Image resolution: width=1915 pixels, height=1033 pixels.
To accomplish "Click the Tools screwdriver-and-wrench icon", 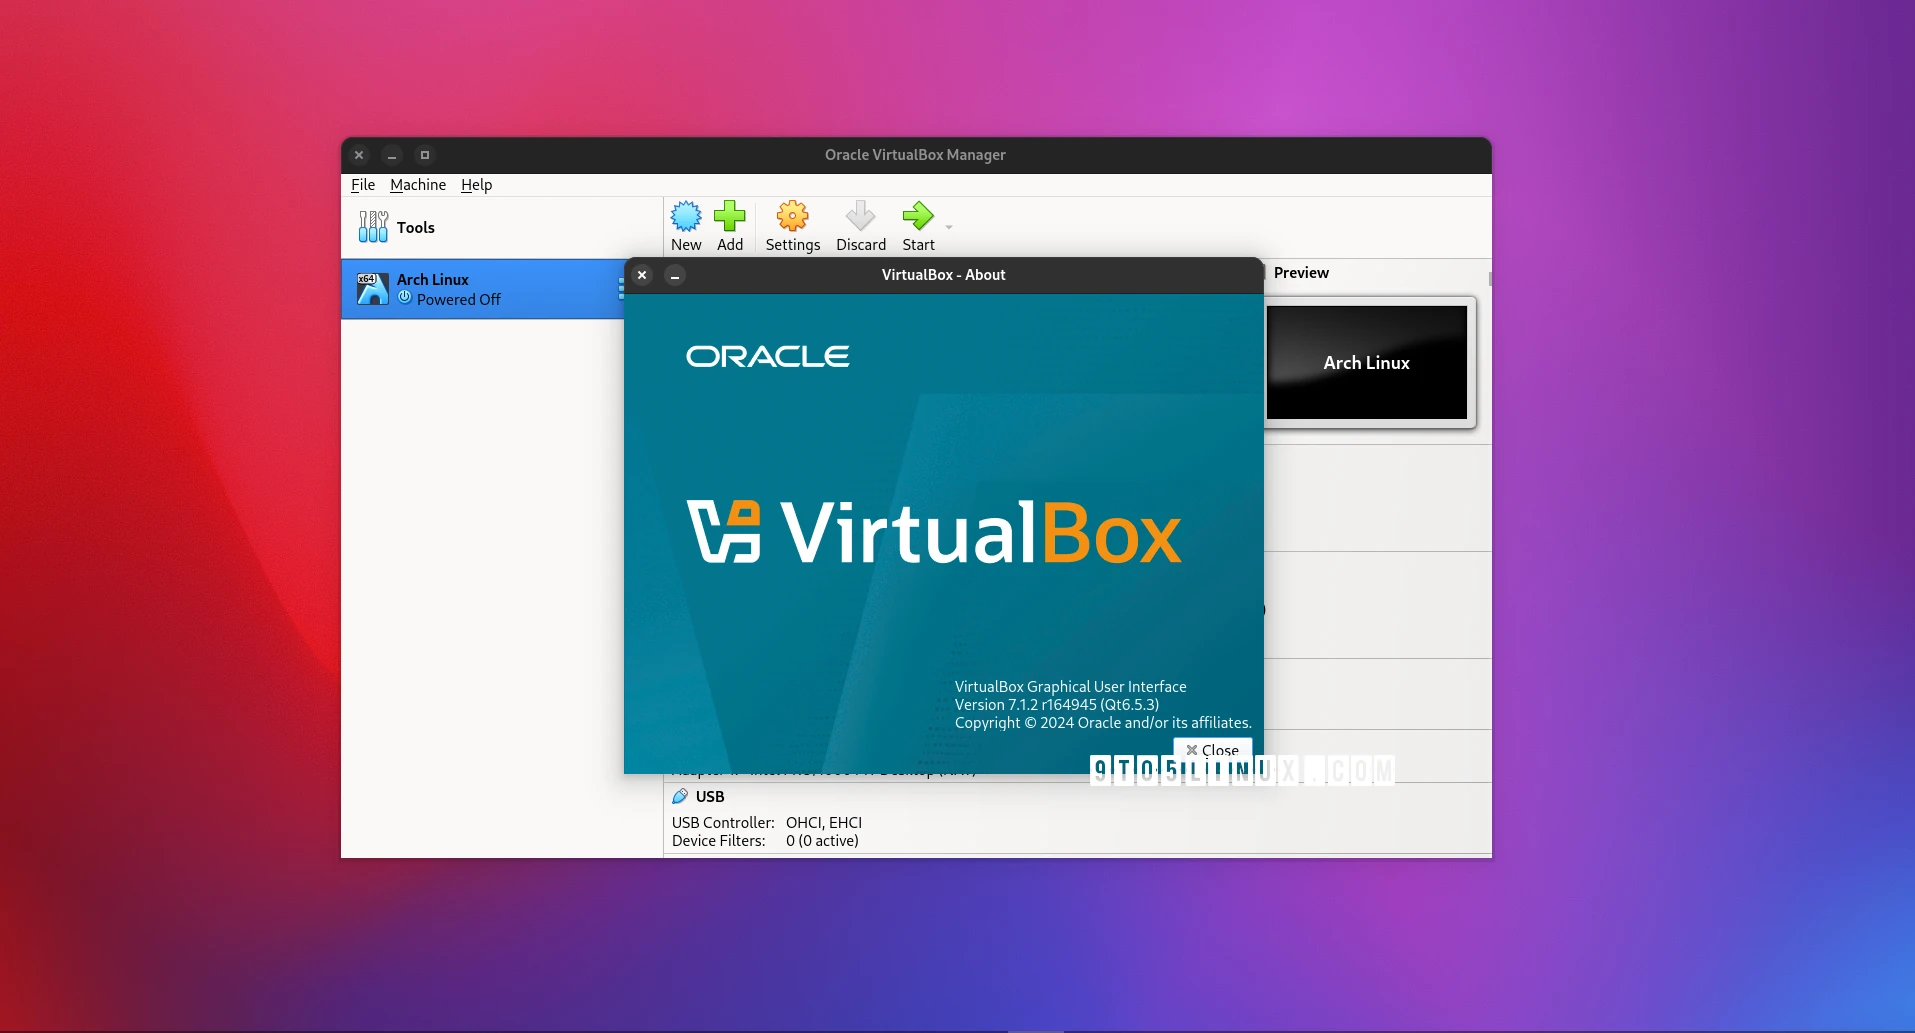I will pyautogui.click(x=371, y=227).
